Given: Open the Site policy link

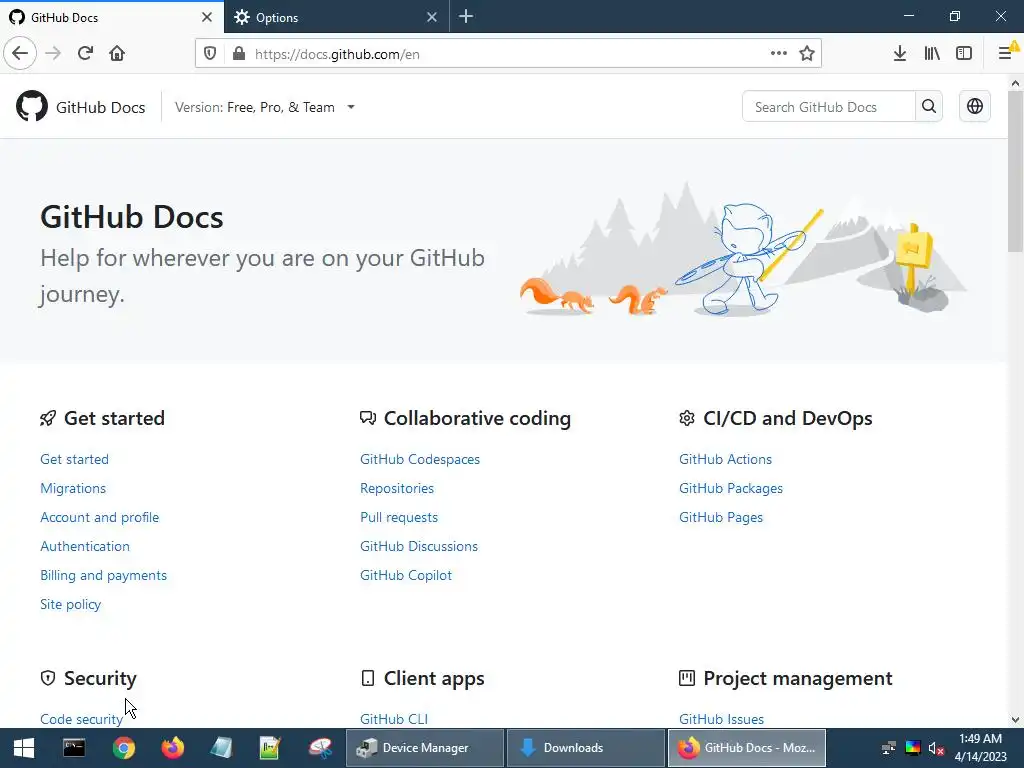Looking at the screenshot, I should click(71, 604).
